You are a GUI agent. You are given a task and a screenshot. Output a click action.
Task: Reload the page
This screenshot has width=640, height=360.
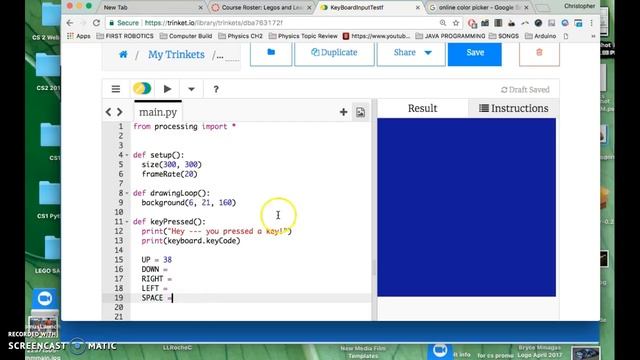pos(96,23)
